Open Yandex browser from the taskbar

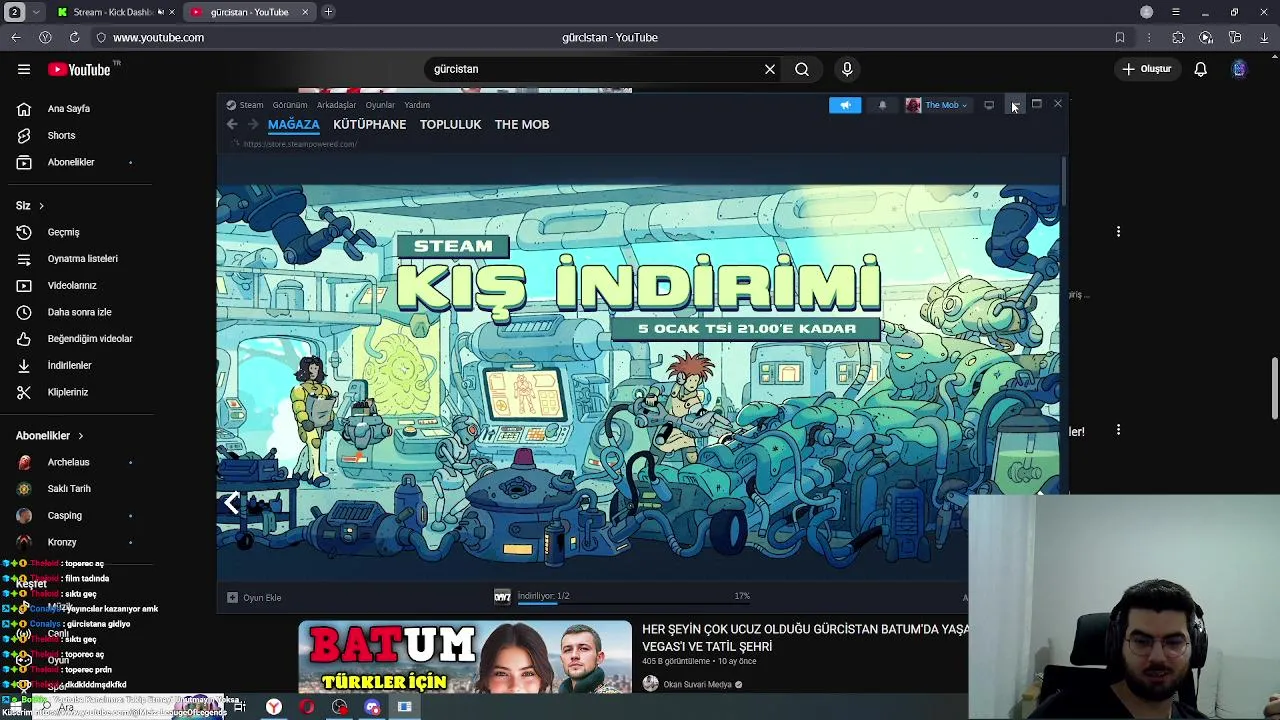pyautogui.click(x=273, y=707)
